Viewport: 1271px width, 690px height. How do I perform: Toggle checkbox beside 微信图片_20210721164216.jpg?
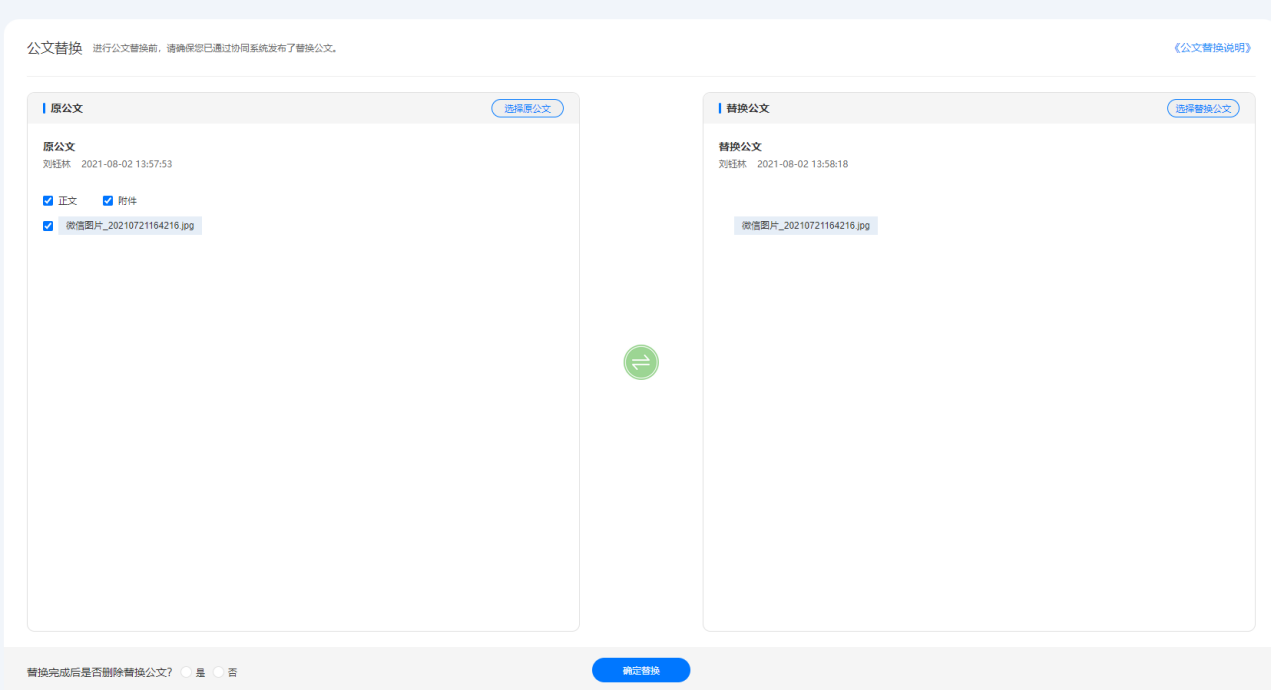pos(48,226)
